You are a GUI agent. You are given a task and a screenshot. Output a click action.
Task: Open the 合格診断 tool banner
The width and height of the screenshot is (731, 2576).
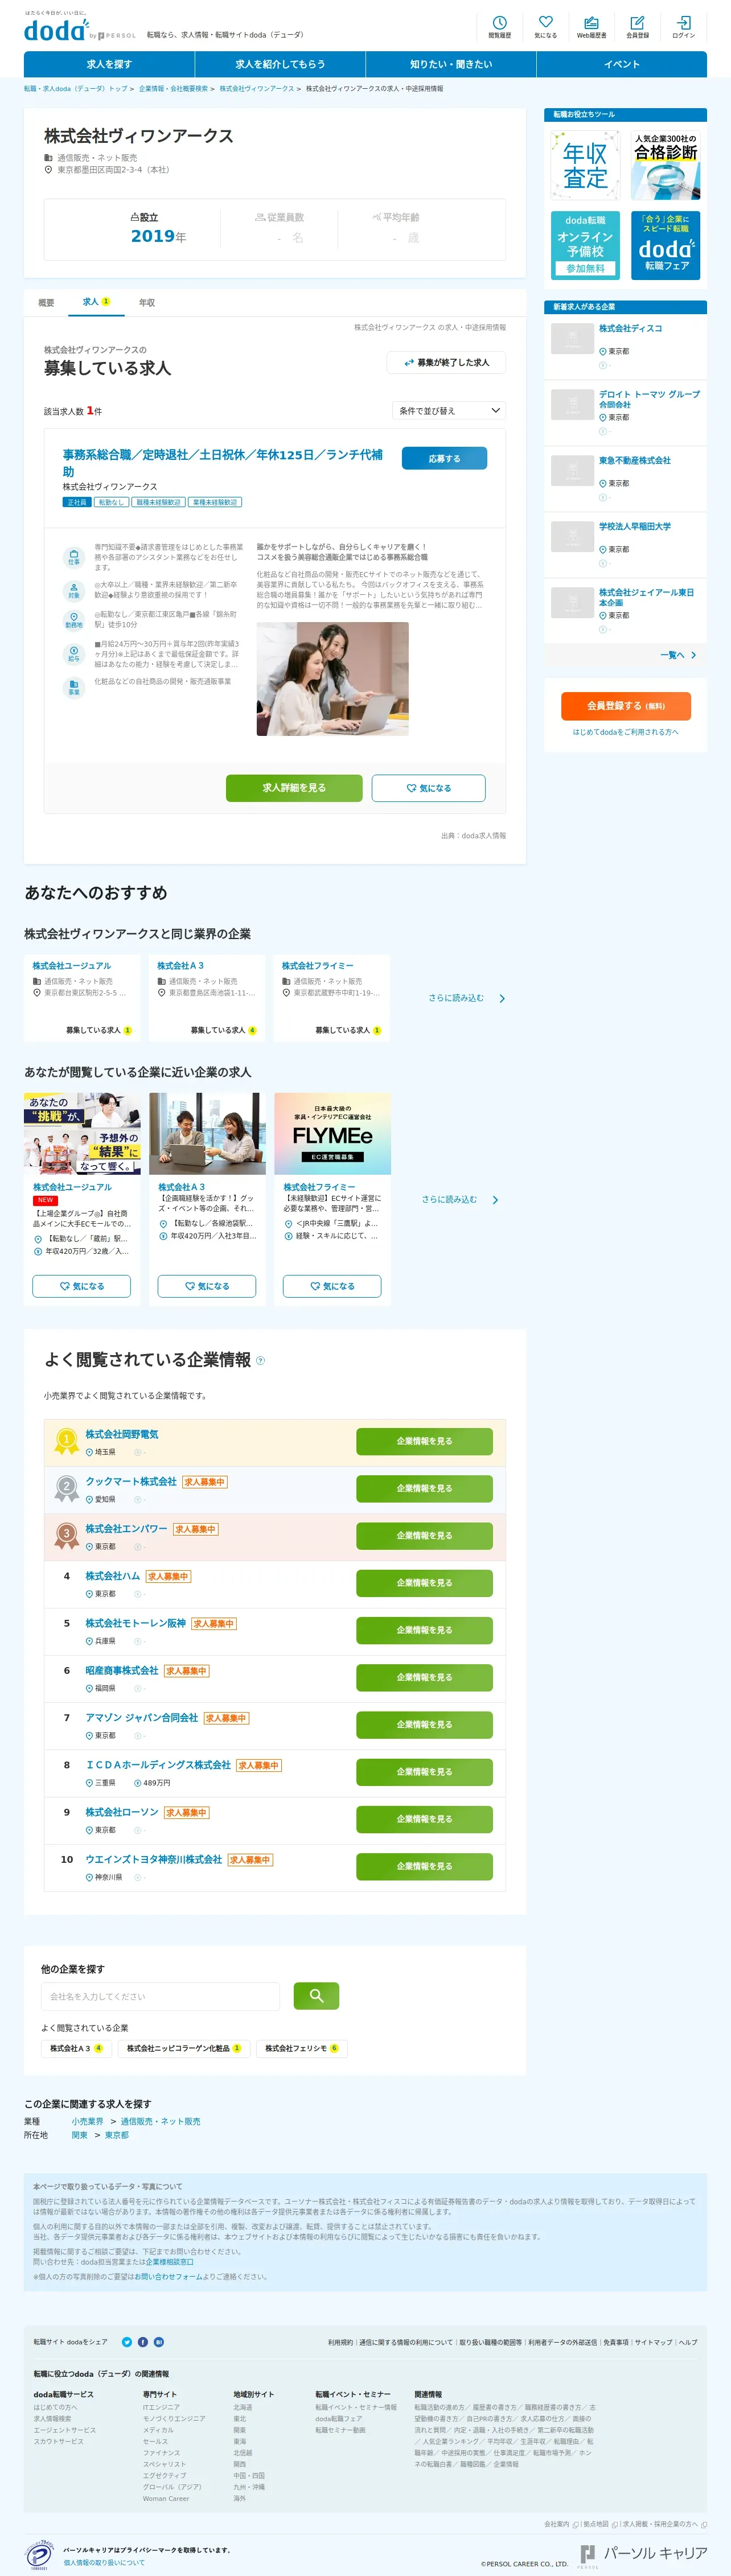tap(666, 165)
